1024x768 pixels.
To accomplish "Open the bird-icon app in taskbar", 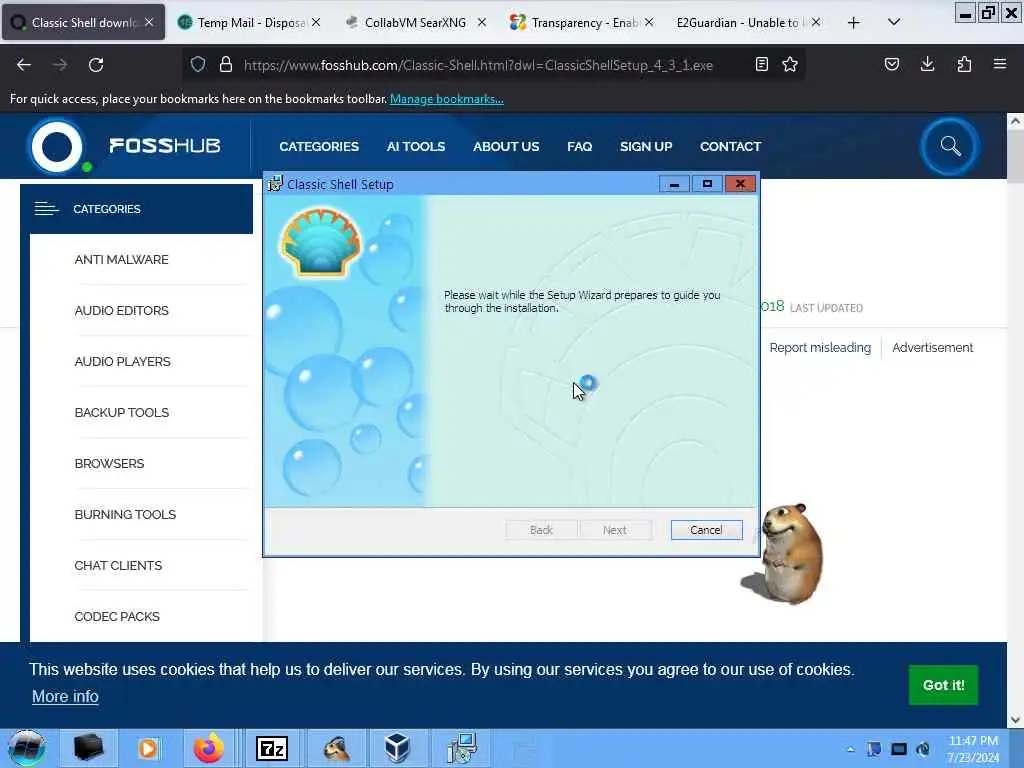I will [335, 748].
